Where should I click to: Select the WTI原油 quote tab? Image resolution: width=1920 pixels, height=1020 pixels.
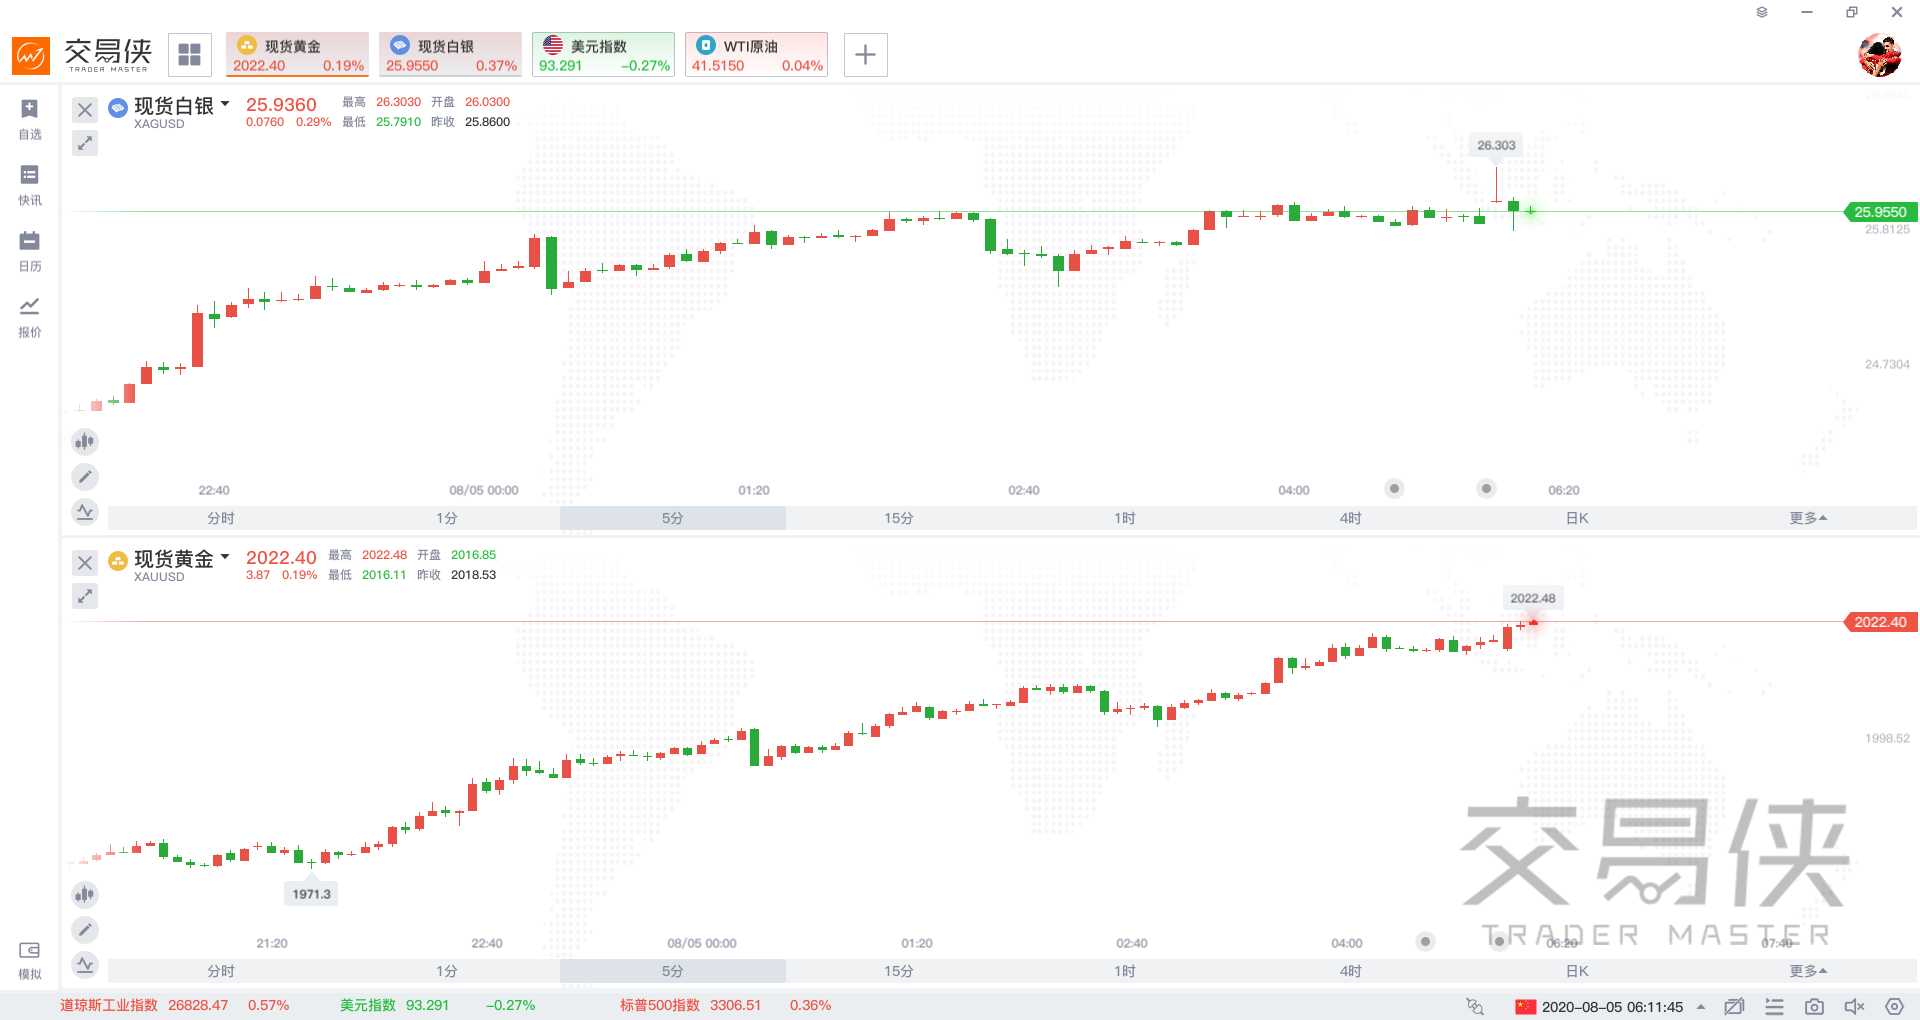tap(756, 54)
